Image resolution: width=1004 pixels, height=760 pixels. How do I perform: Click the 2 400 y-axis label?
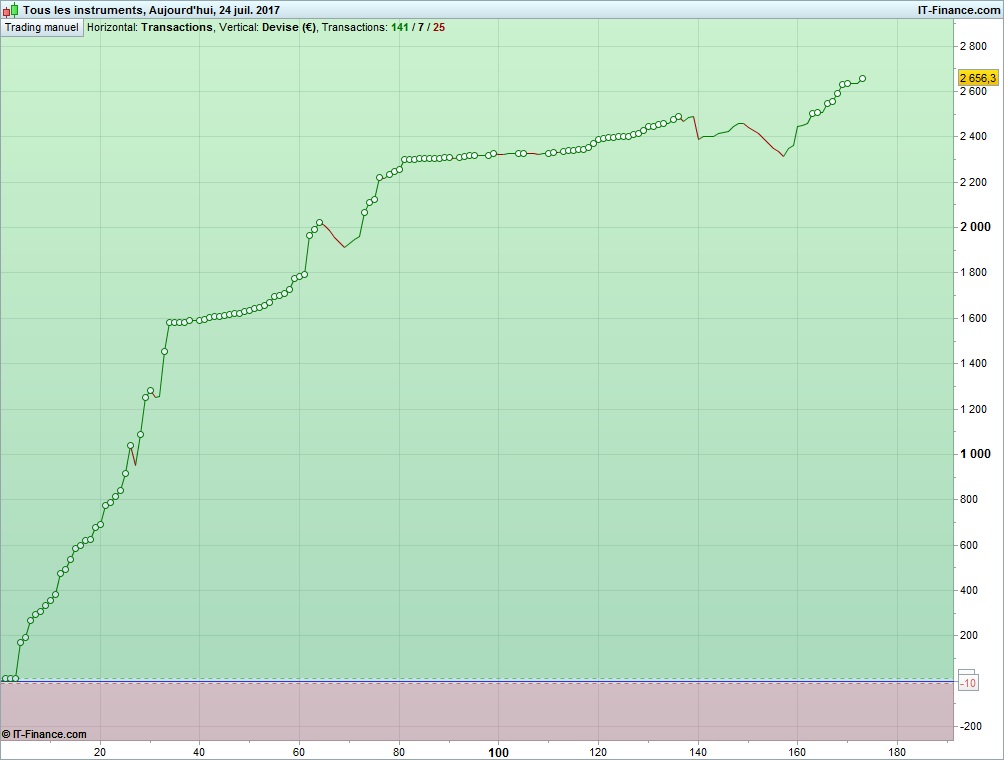point(973,136)
